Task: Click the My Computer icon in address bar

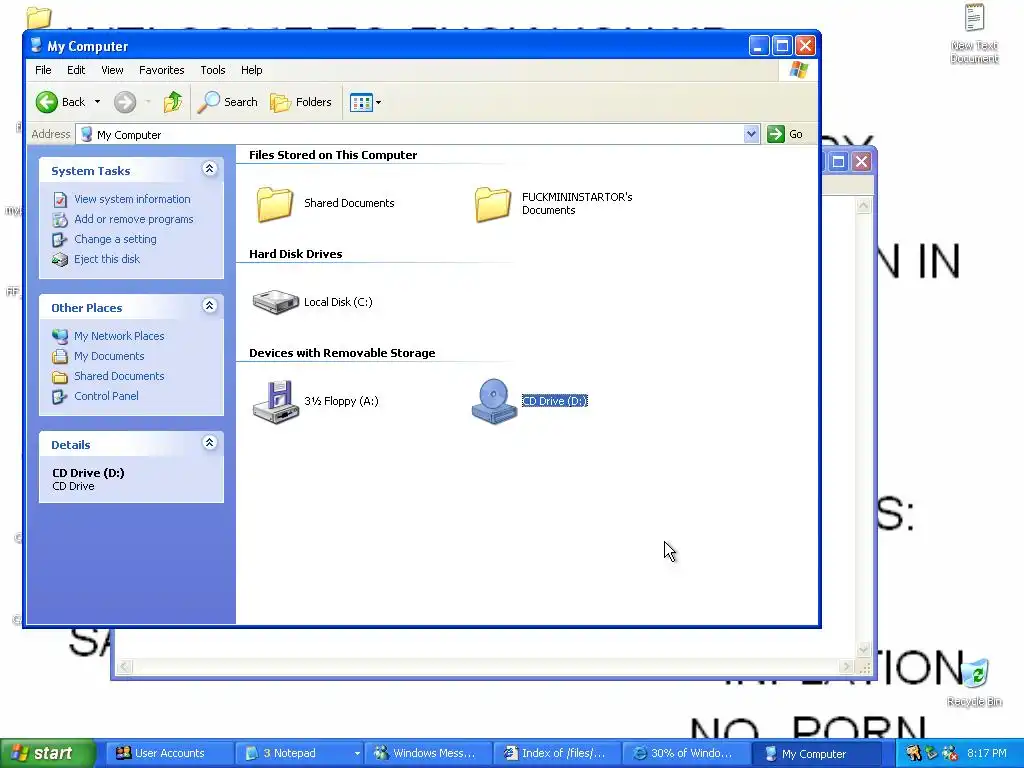Action: coord(86,135)
